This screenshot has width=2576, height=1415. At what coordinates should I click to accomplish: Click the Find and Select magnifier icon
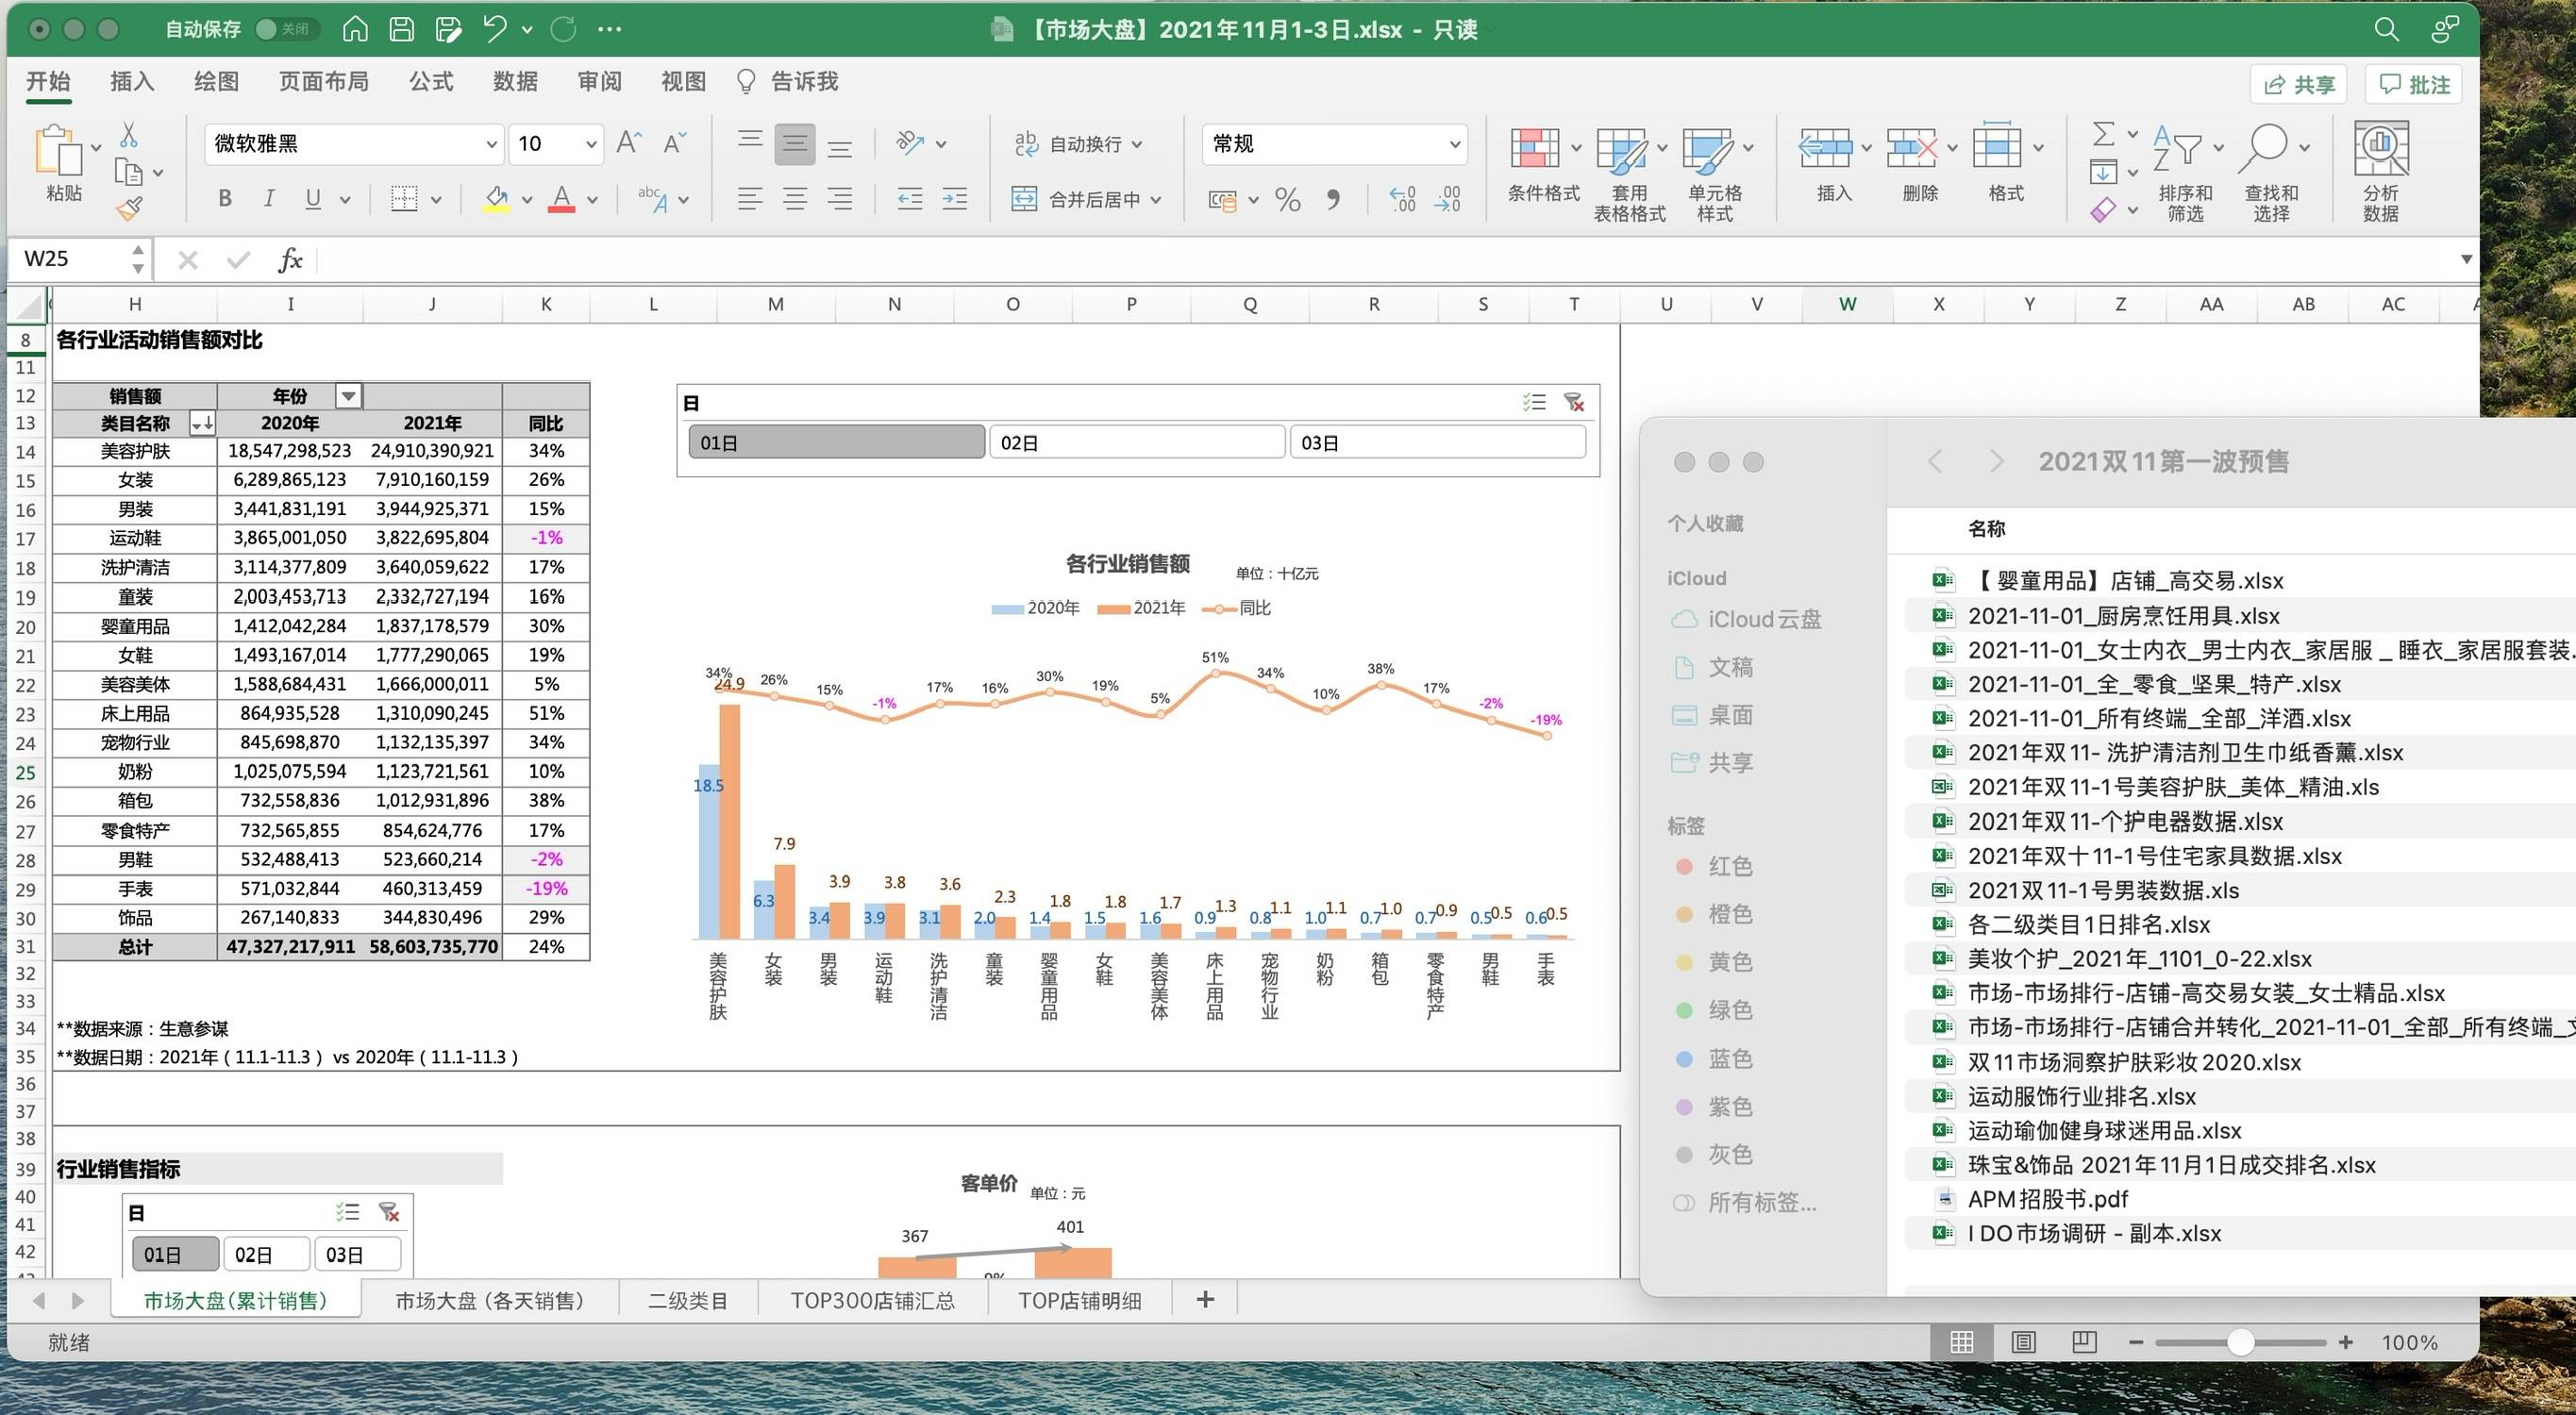tap(2265, 148)
